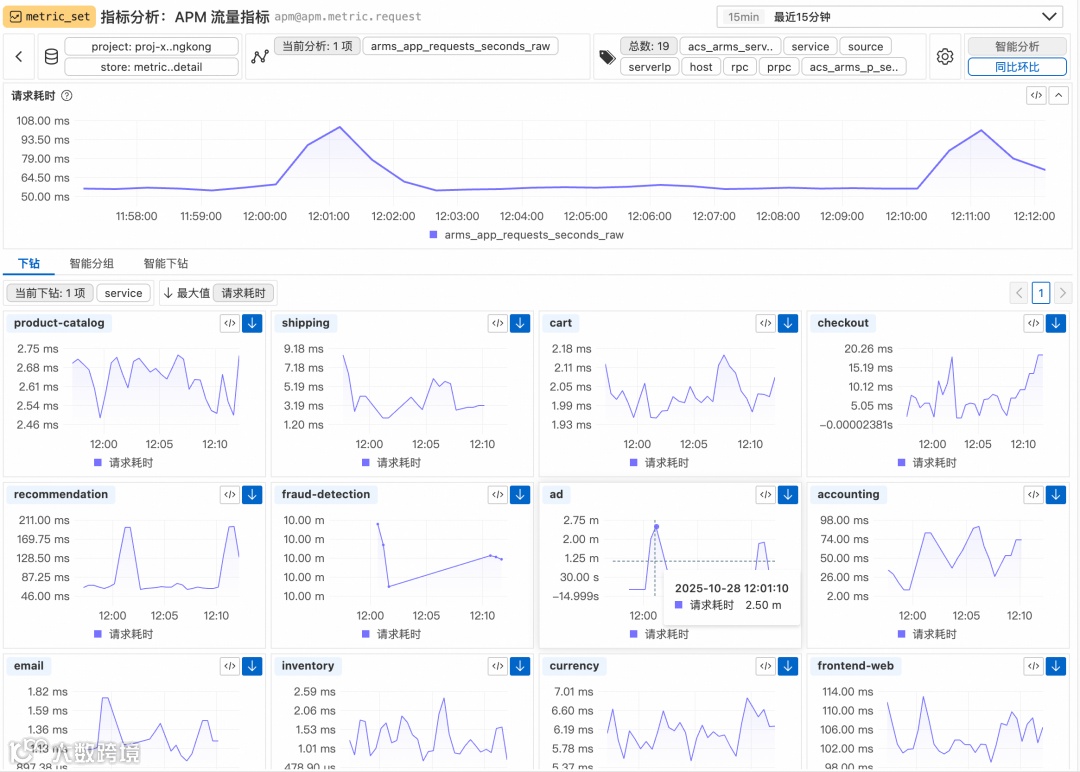This screenshot has height=772, width=1080.
Task: Go to next page of charts
Action: pos(1063,293)
